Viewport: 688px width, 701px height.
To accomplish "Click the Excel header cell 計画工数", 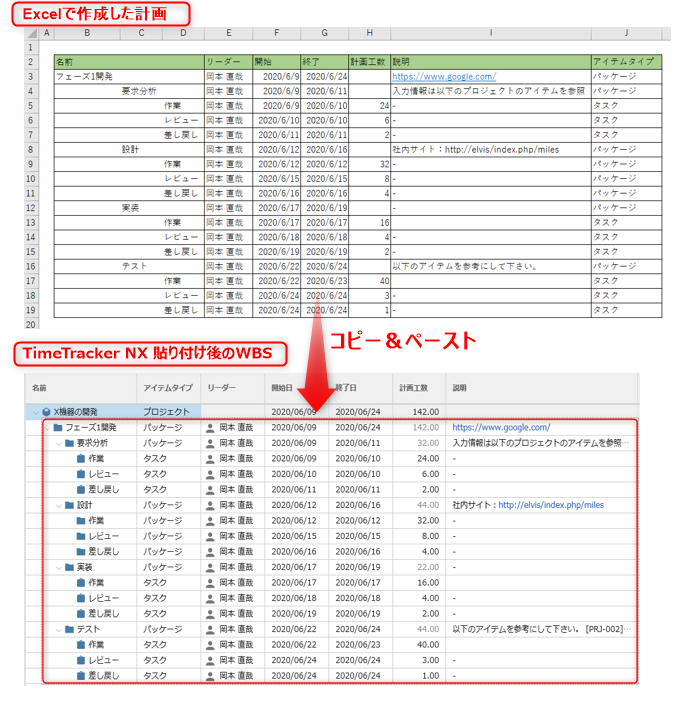I will click(x=369, y=62).
